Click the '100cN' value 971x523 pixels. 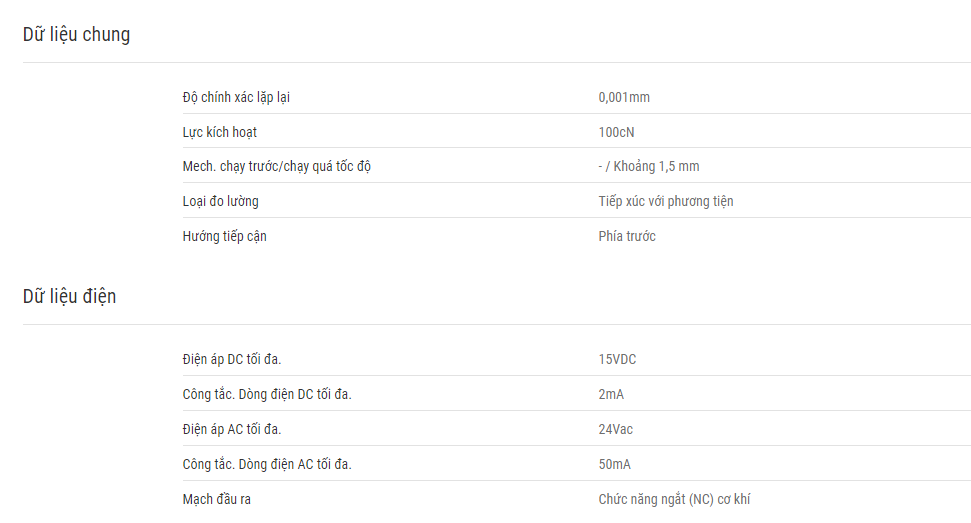616,132
